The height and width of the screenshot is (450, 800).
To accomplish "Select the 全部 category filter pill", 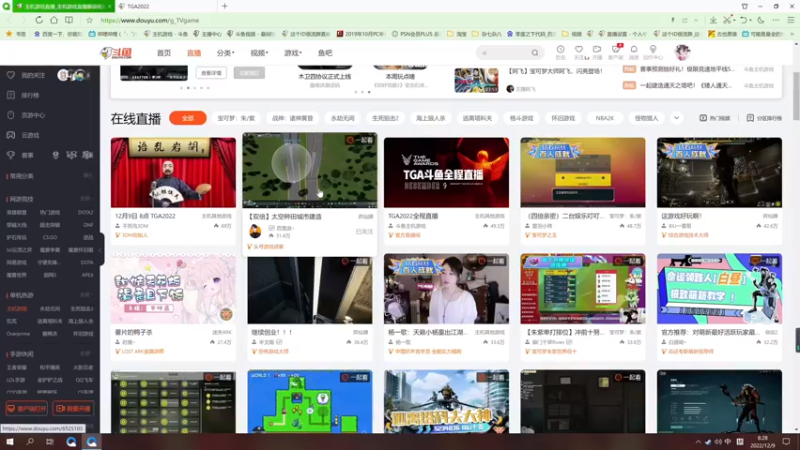I will click(188, 118).
